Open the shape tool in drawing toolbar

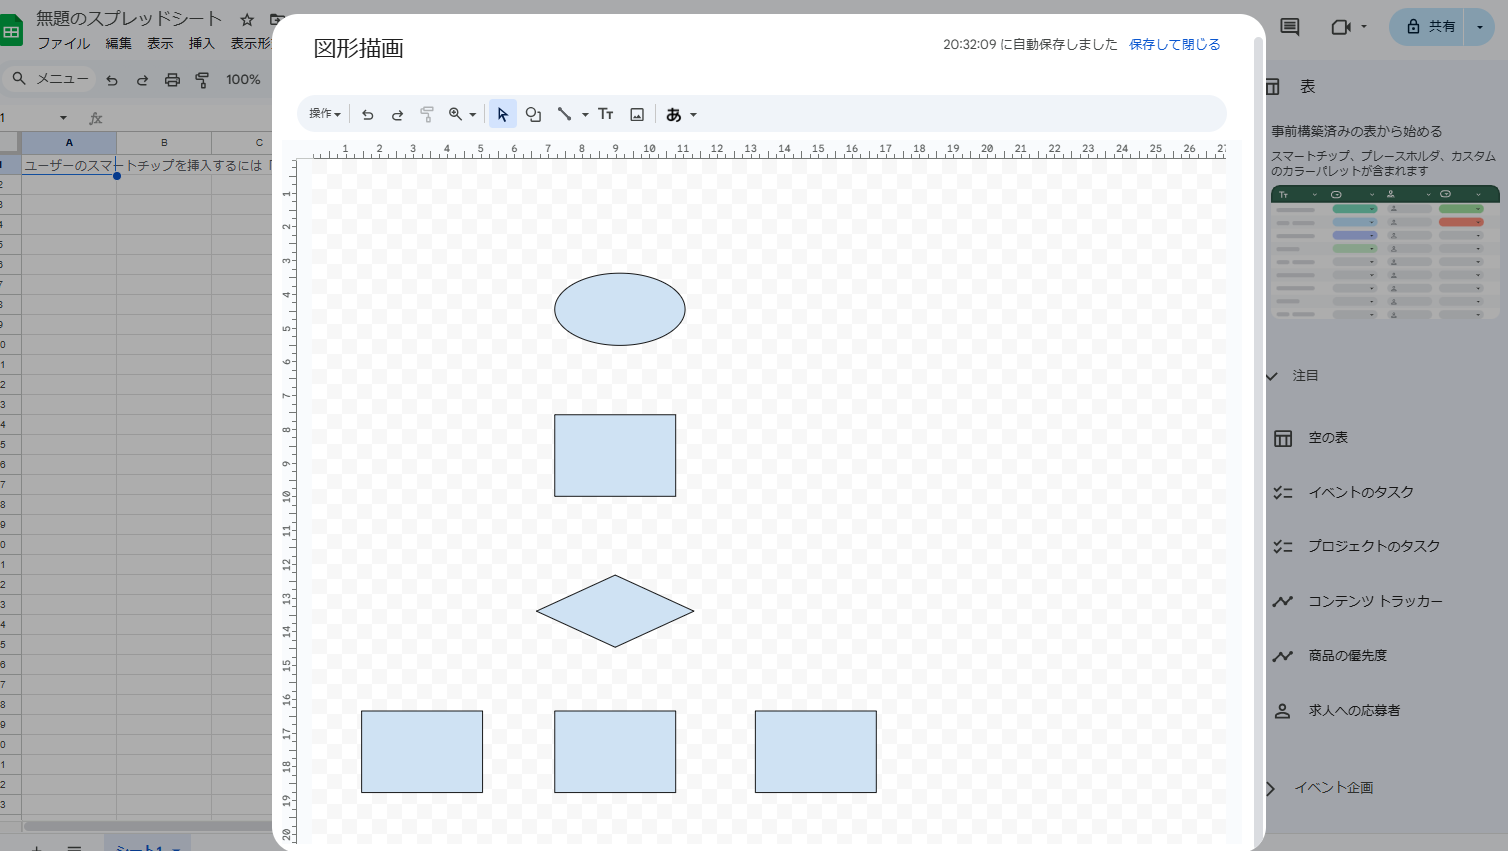[533, 114]
